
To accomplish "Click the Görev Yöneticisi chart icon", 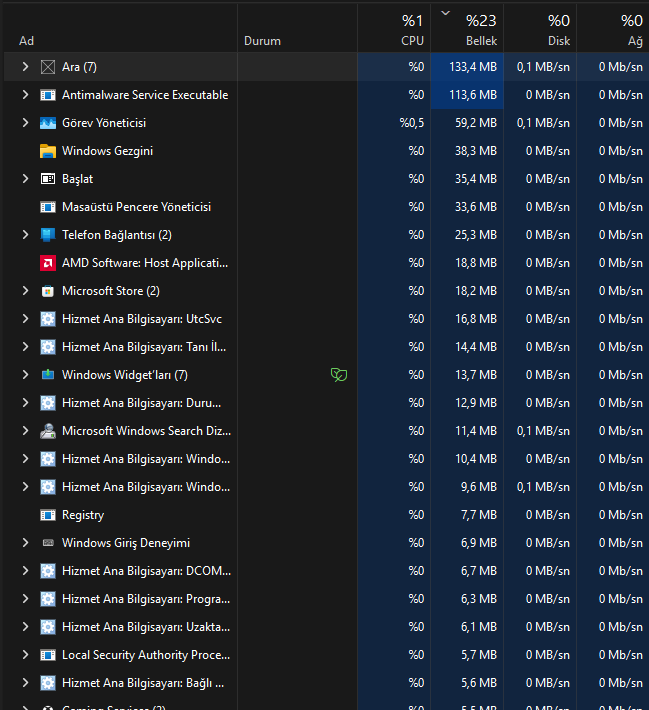I will 48,123.
